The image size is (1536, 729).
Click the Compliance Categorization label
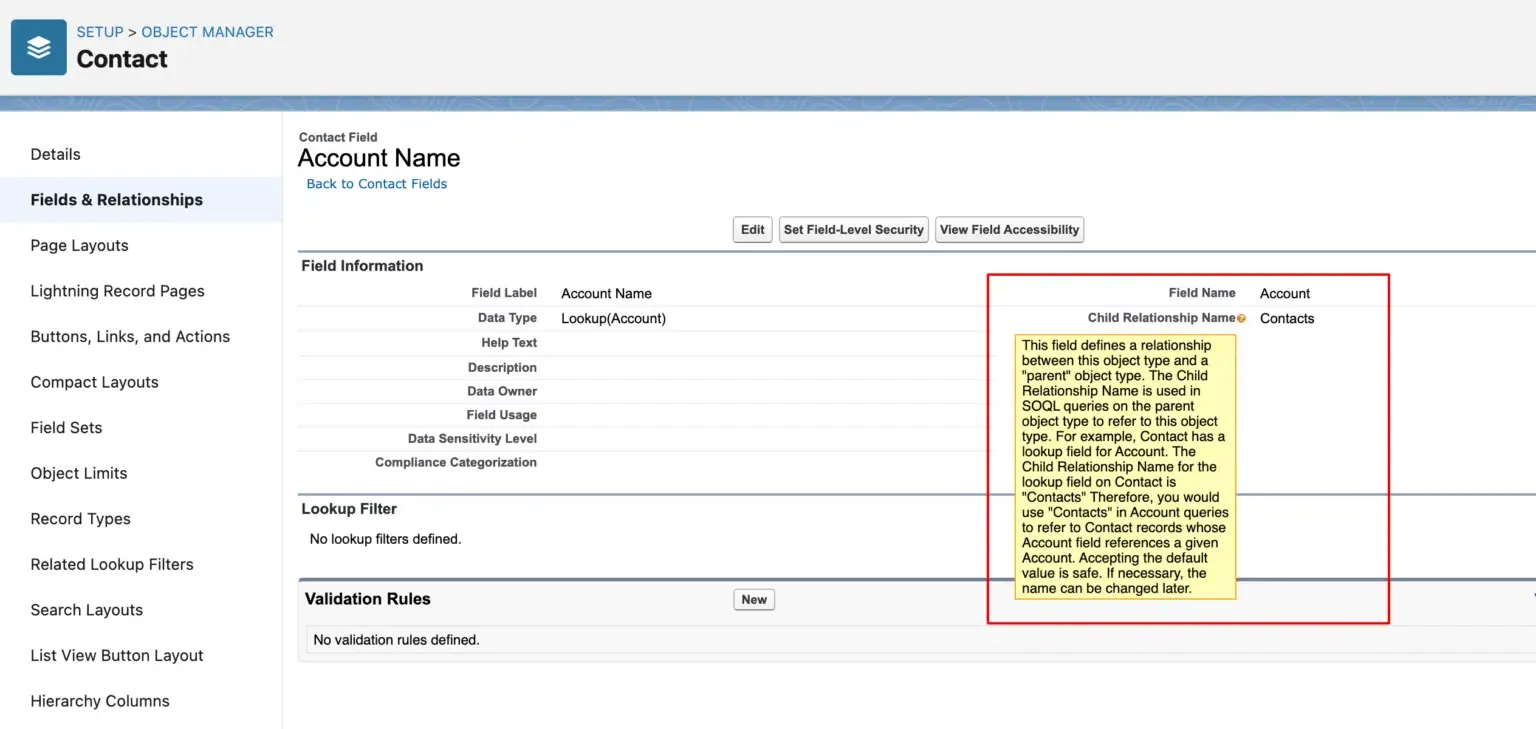coord(456,463)
